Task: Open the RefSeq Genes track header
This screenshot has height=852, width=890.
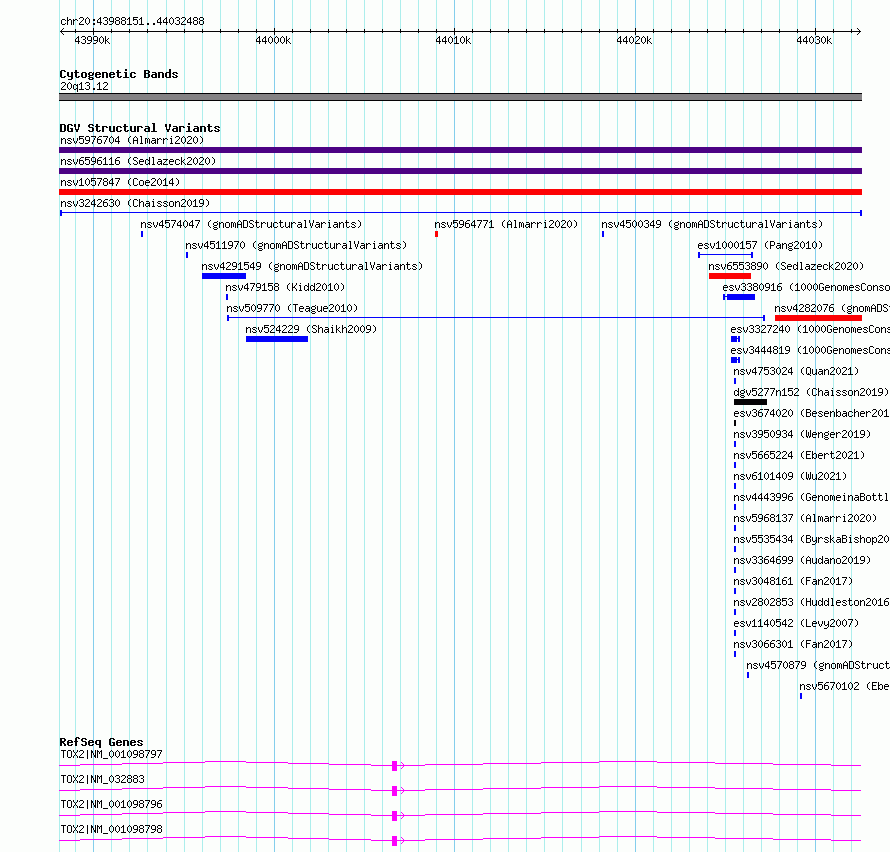Action: pos(101,742)
